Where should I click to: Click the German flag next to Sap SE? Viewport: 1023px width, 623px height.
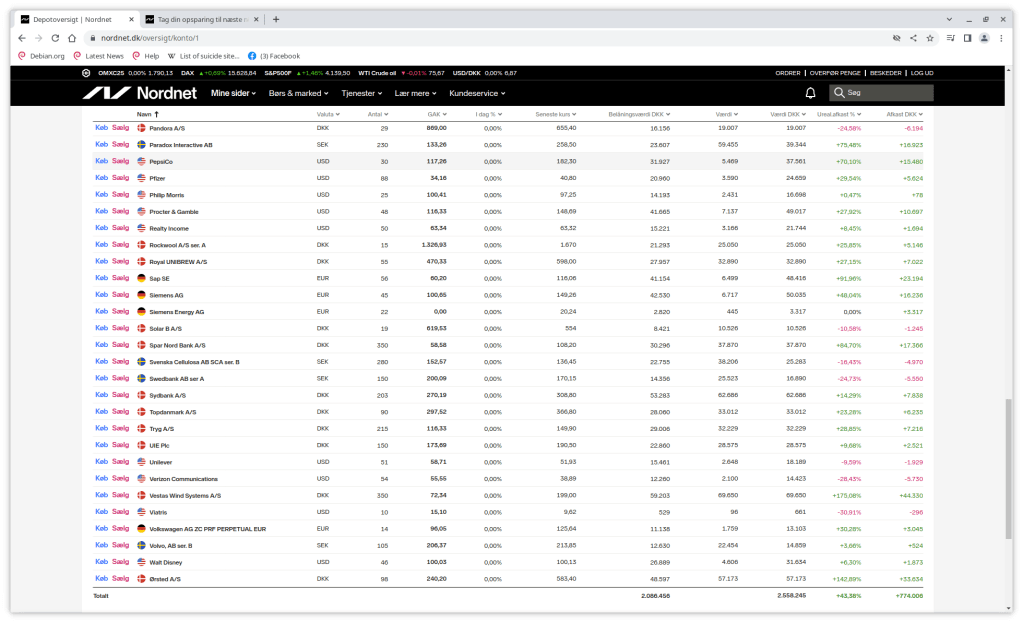tap(141, 278)
